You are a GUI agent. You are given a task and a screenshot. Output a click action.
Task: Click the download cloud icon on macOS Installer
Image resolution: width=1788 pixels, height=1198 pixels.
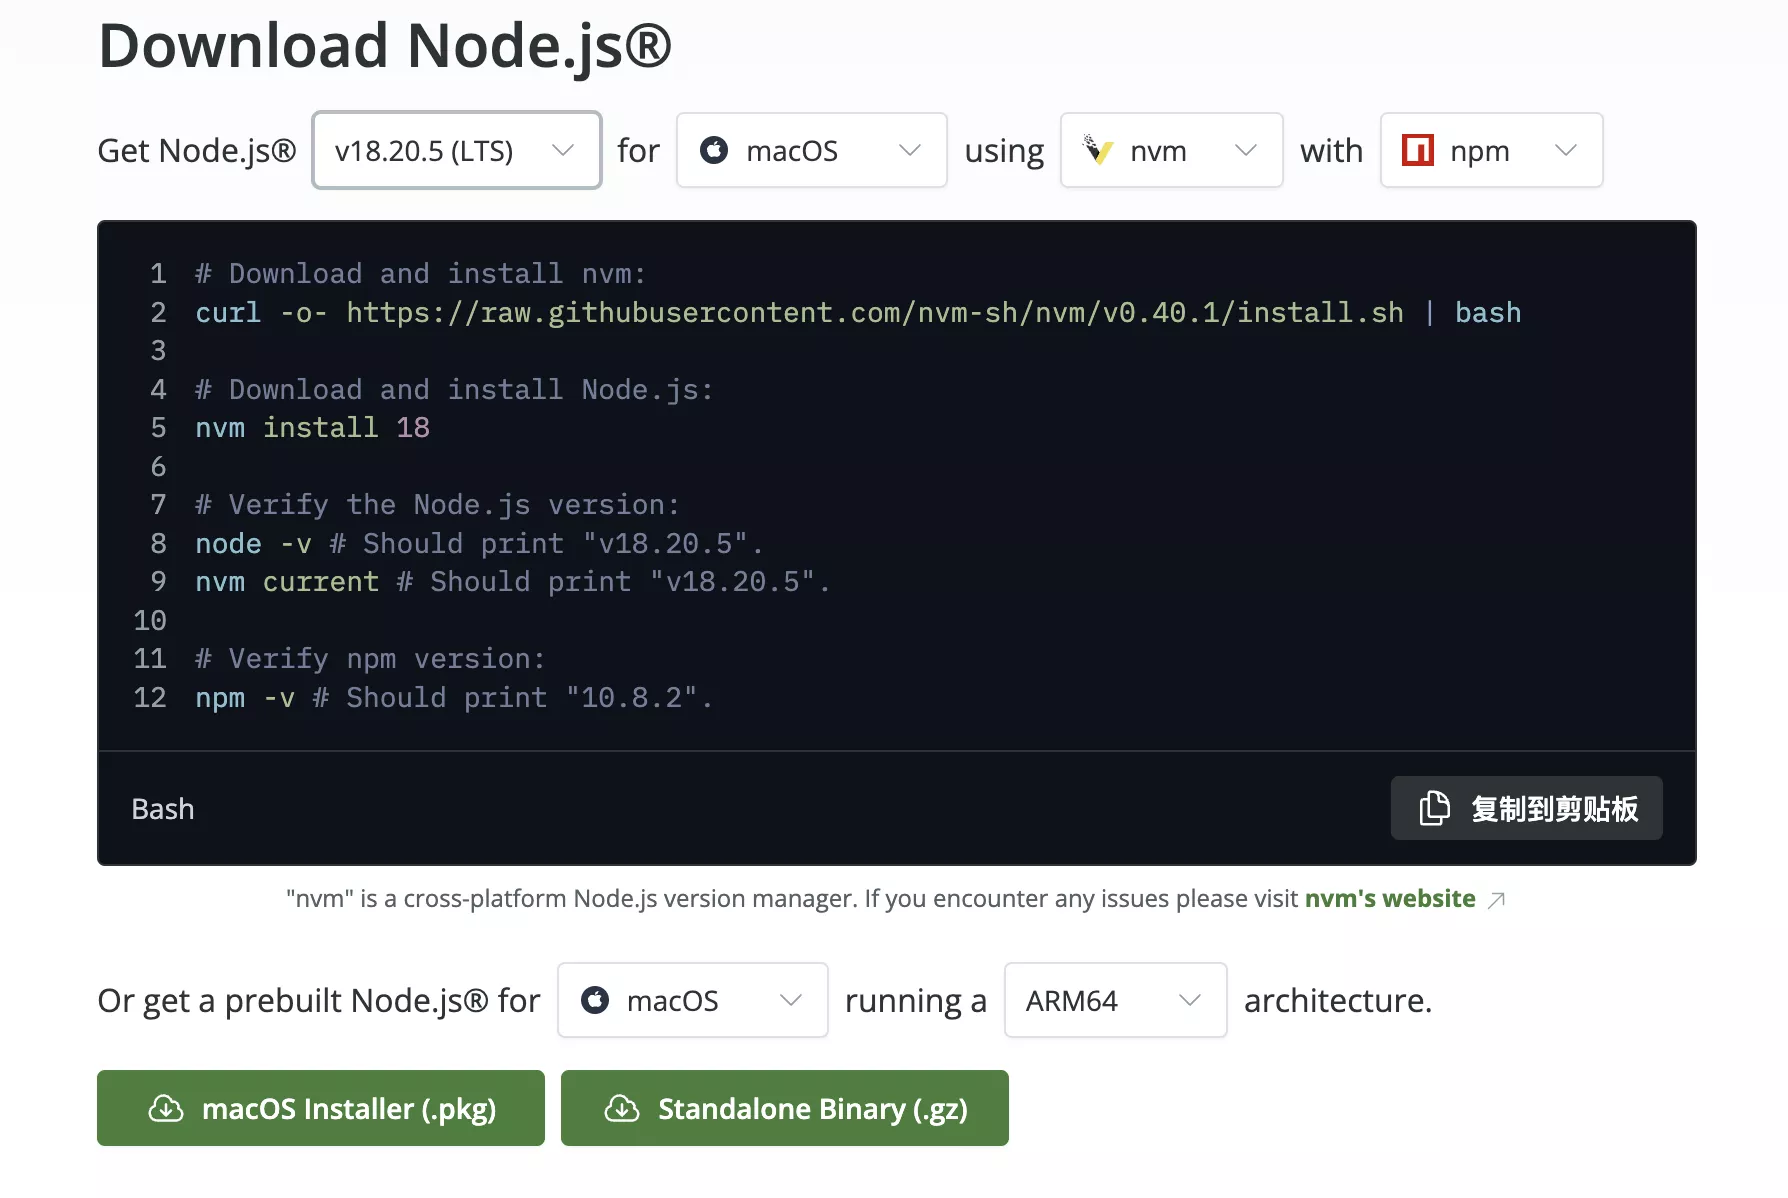[166, 1108]
